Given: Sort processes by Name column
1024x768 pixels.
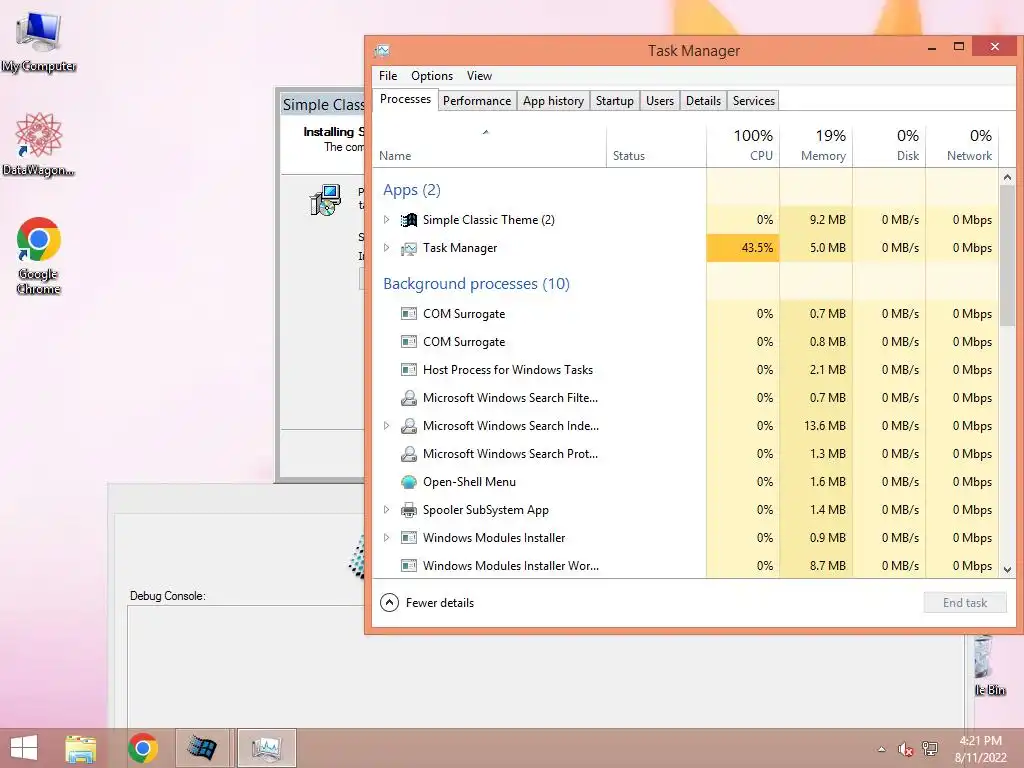Looking at the screenshot, I should [490, 146].
